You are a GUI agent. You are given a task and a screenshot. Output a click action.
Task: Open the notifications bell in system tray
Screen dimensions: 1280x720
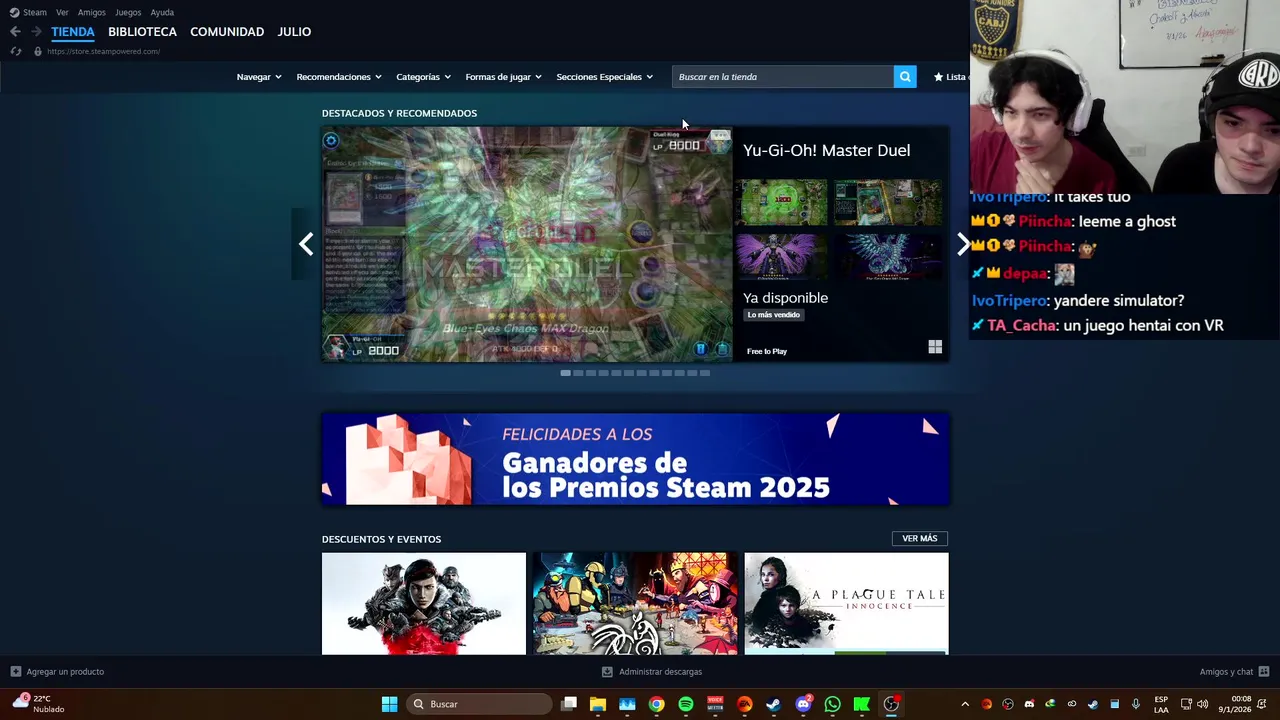pos(1262,704)
